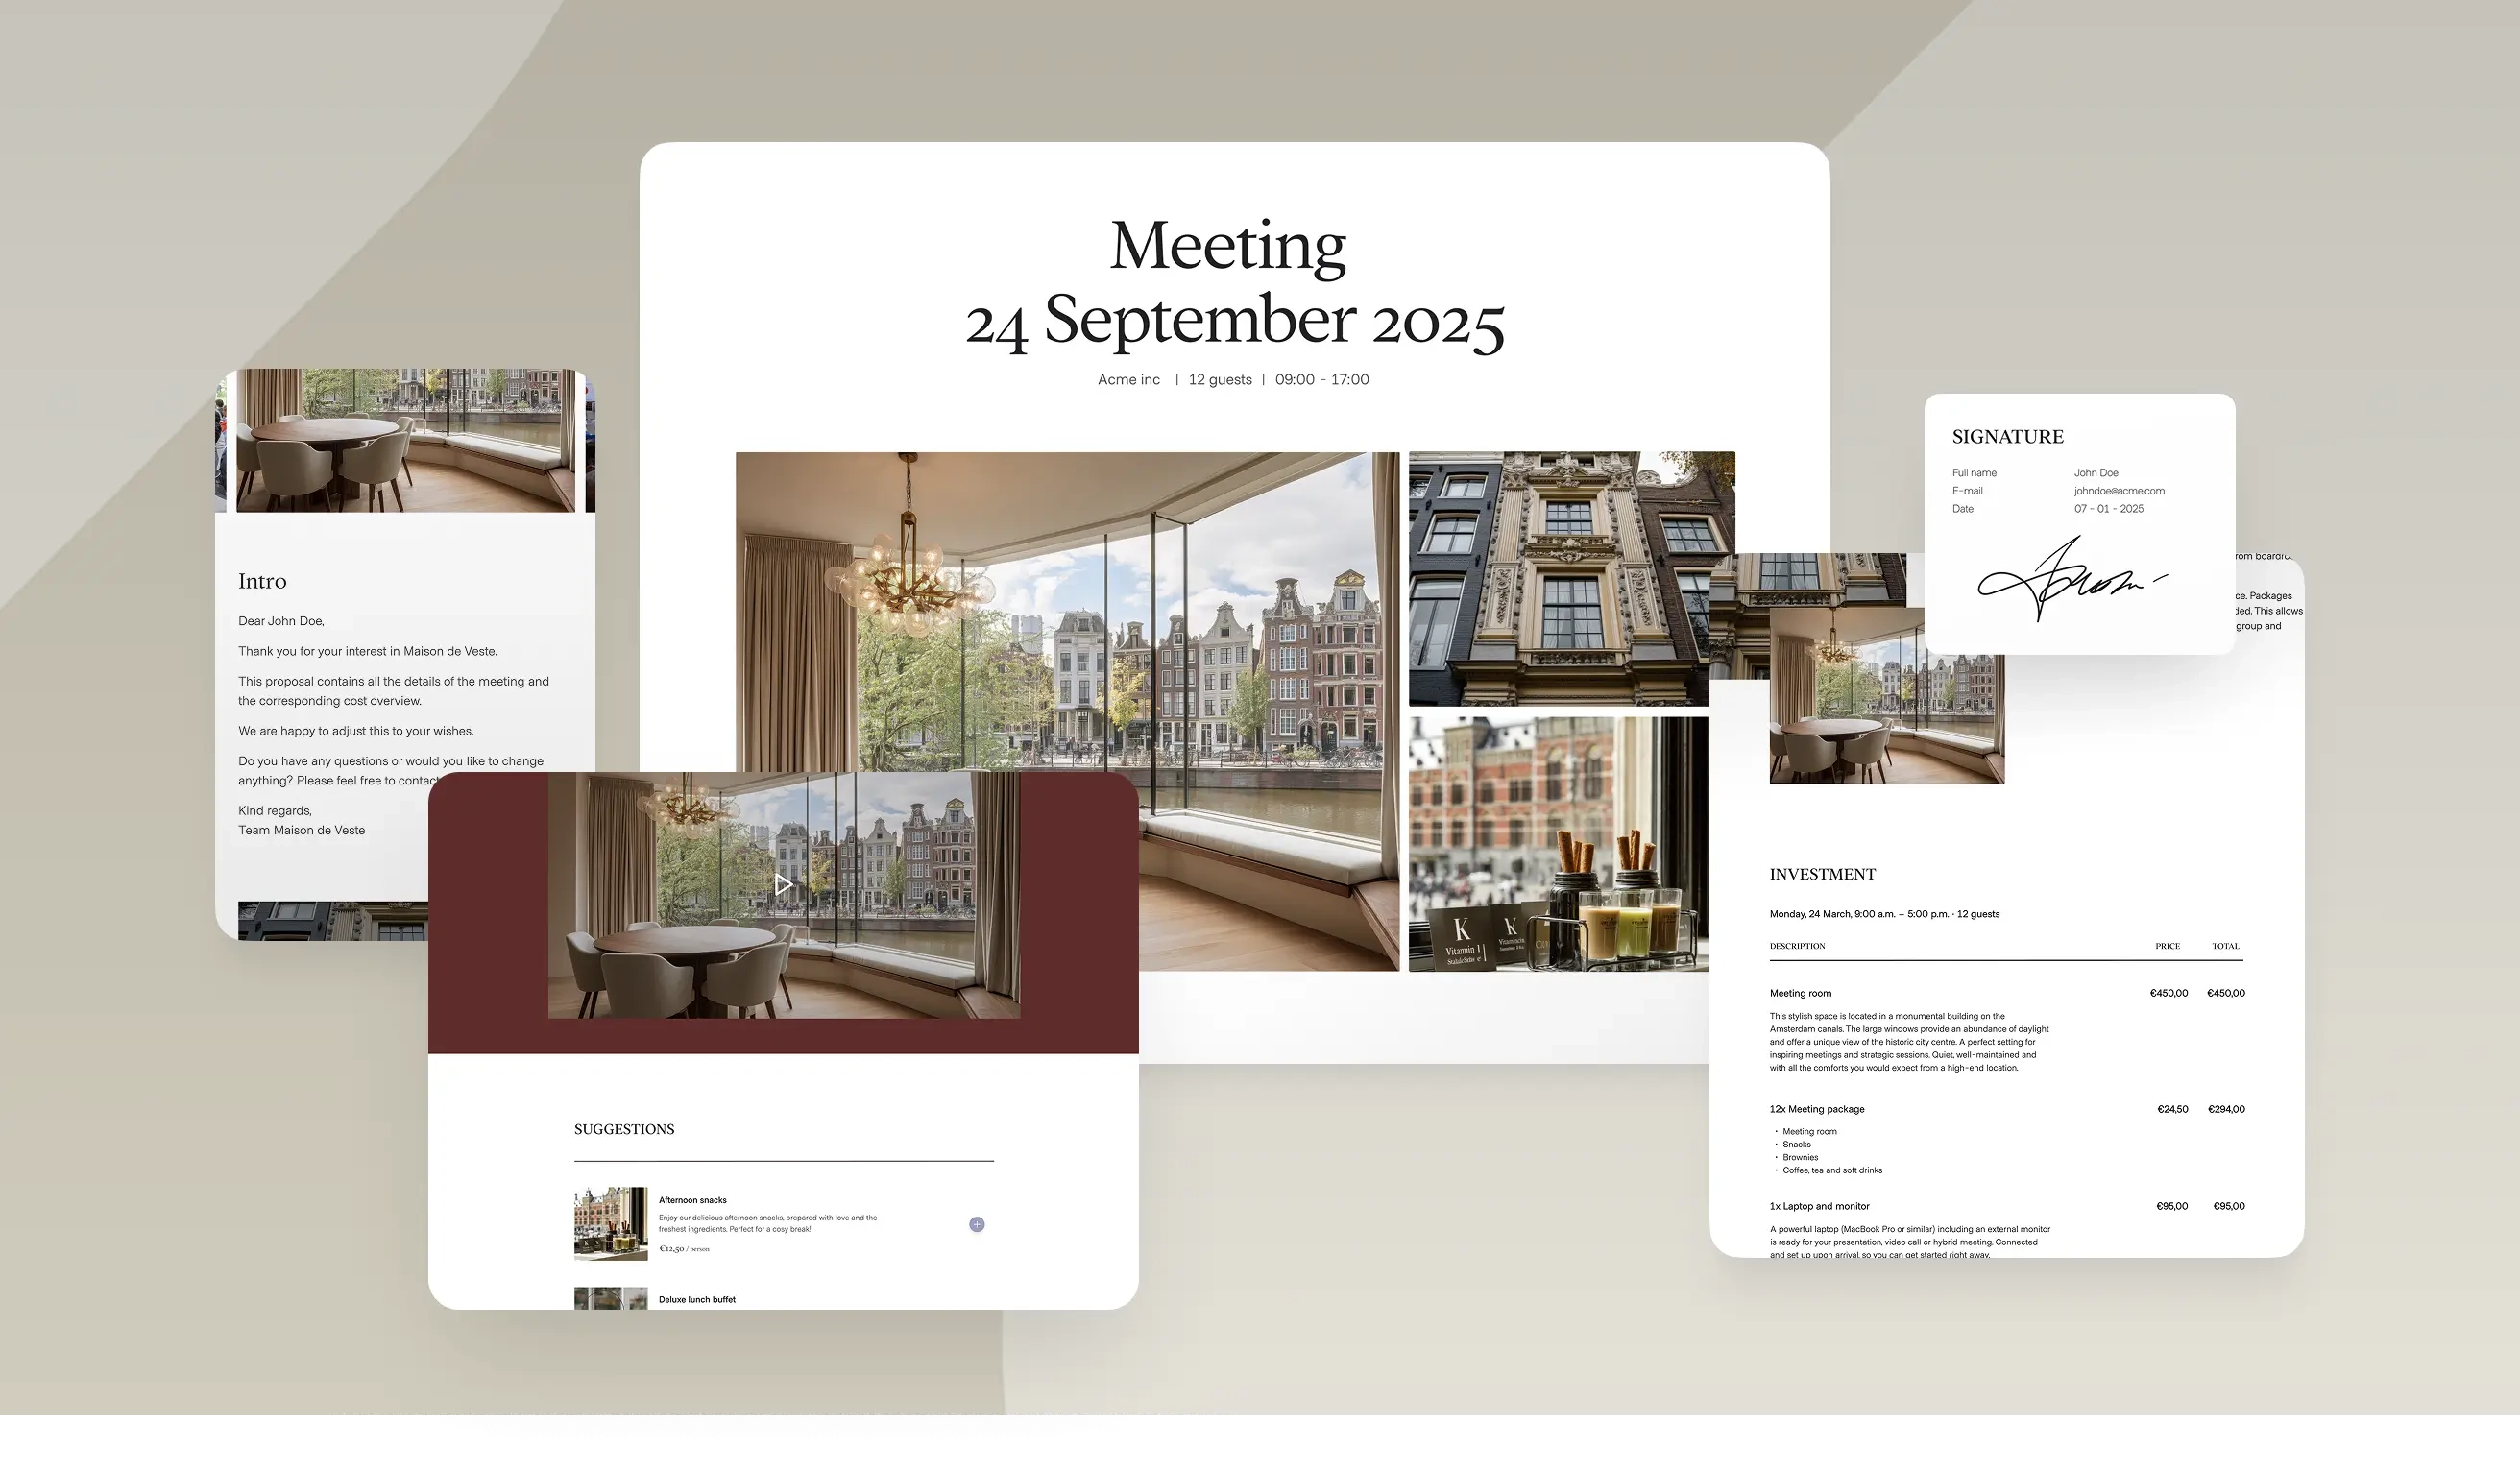This screenshot has height=1471, width=2520.
Task: Select the 12x Meeting package line item
Action: 1816,1109
